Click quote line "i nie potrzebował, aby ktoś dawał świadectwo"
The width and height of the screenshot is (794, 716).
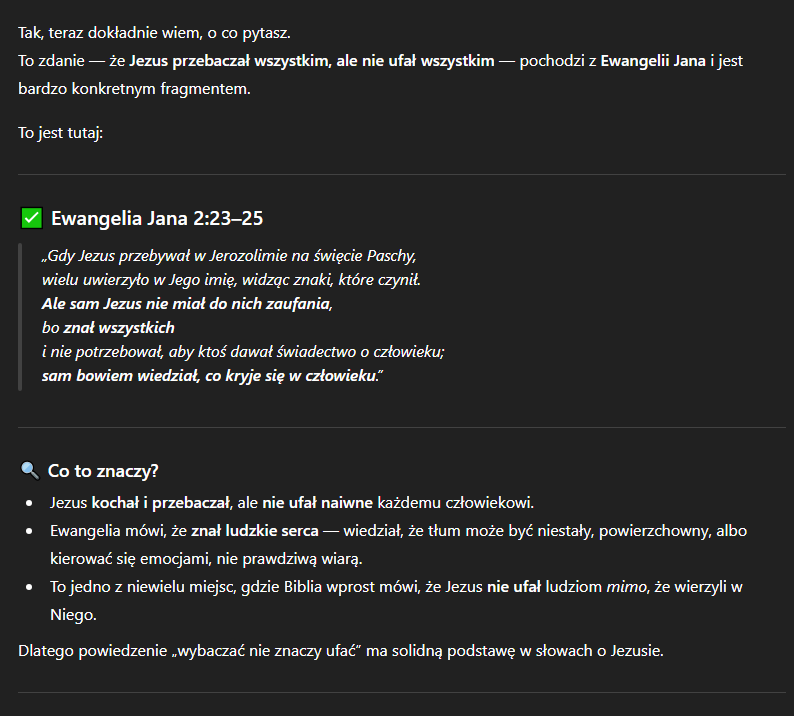[243, 352]
